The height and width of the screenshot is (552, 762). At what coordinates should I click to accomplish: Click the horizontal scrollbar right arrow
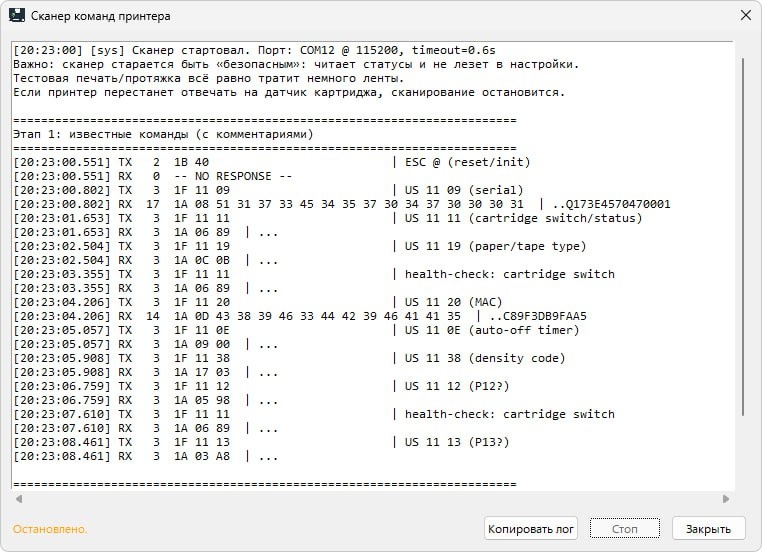[726, 499]
